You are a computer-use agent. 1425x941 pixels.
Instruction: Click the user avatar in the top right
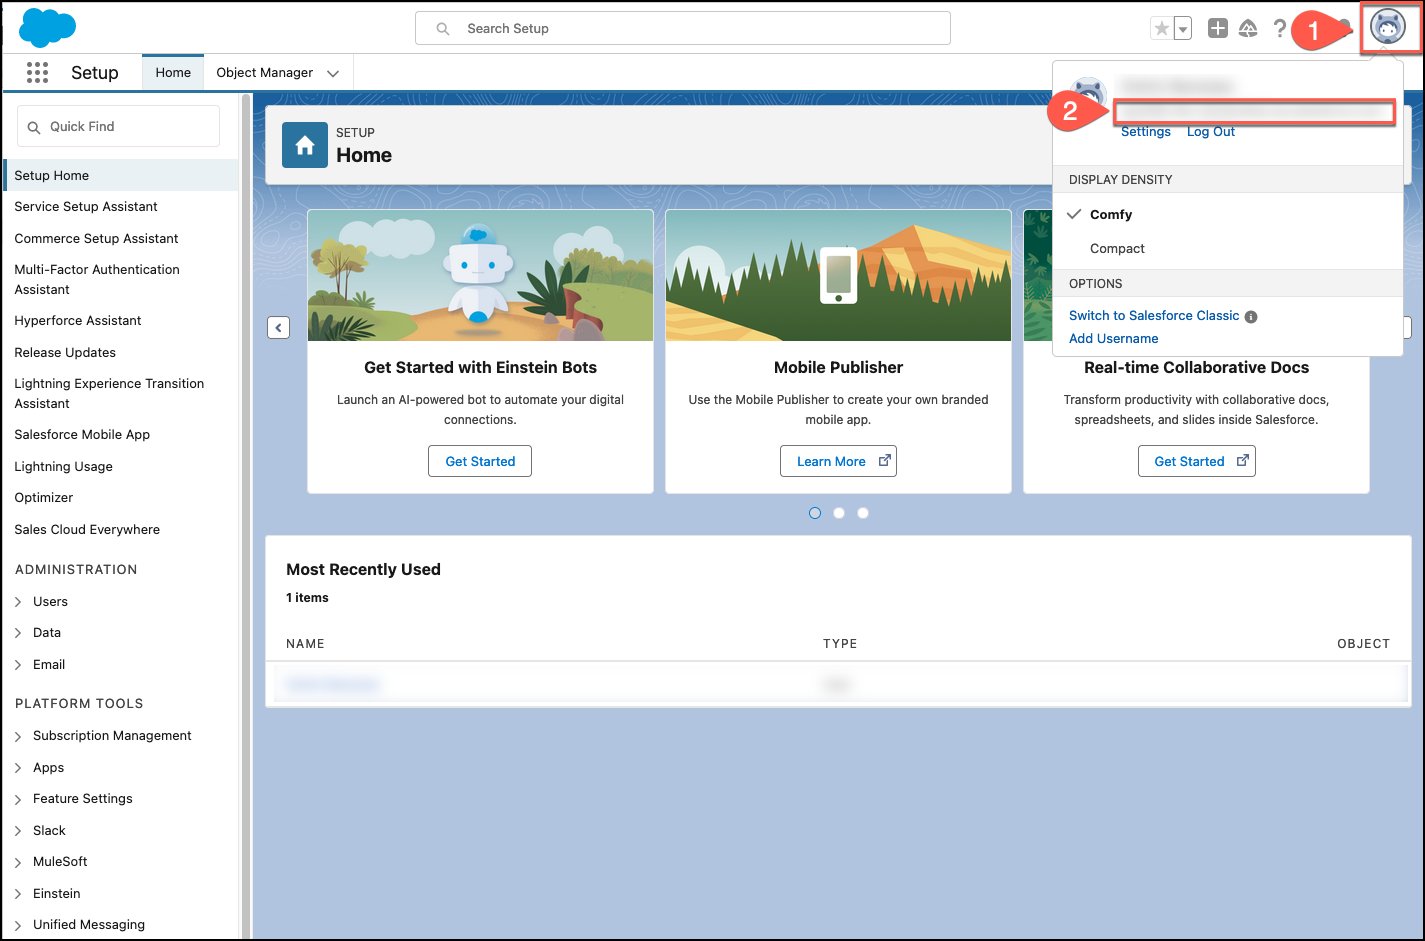1388,28
